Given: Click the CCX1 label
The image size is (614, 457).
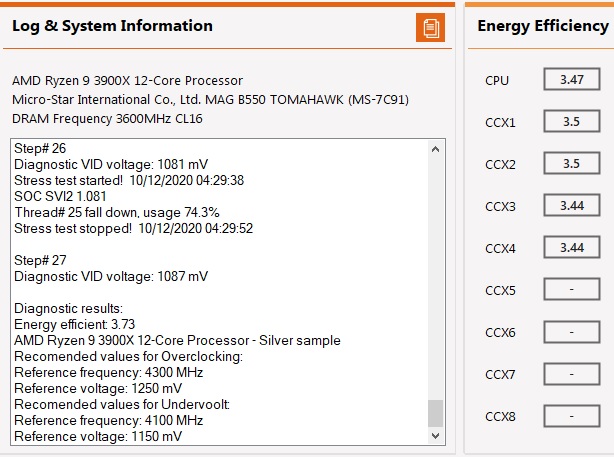Looking at the screenshot, I should 500,123.
